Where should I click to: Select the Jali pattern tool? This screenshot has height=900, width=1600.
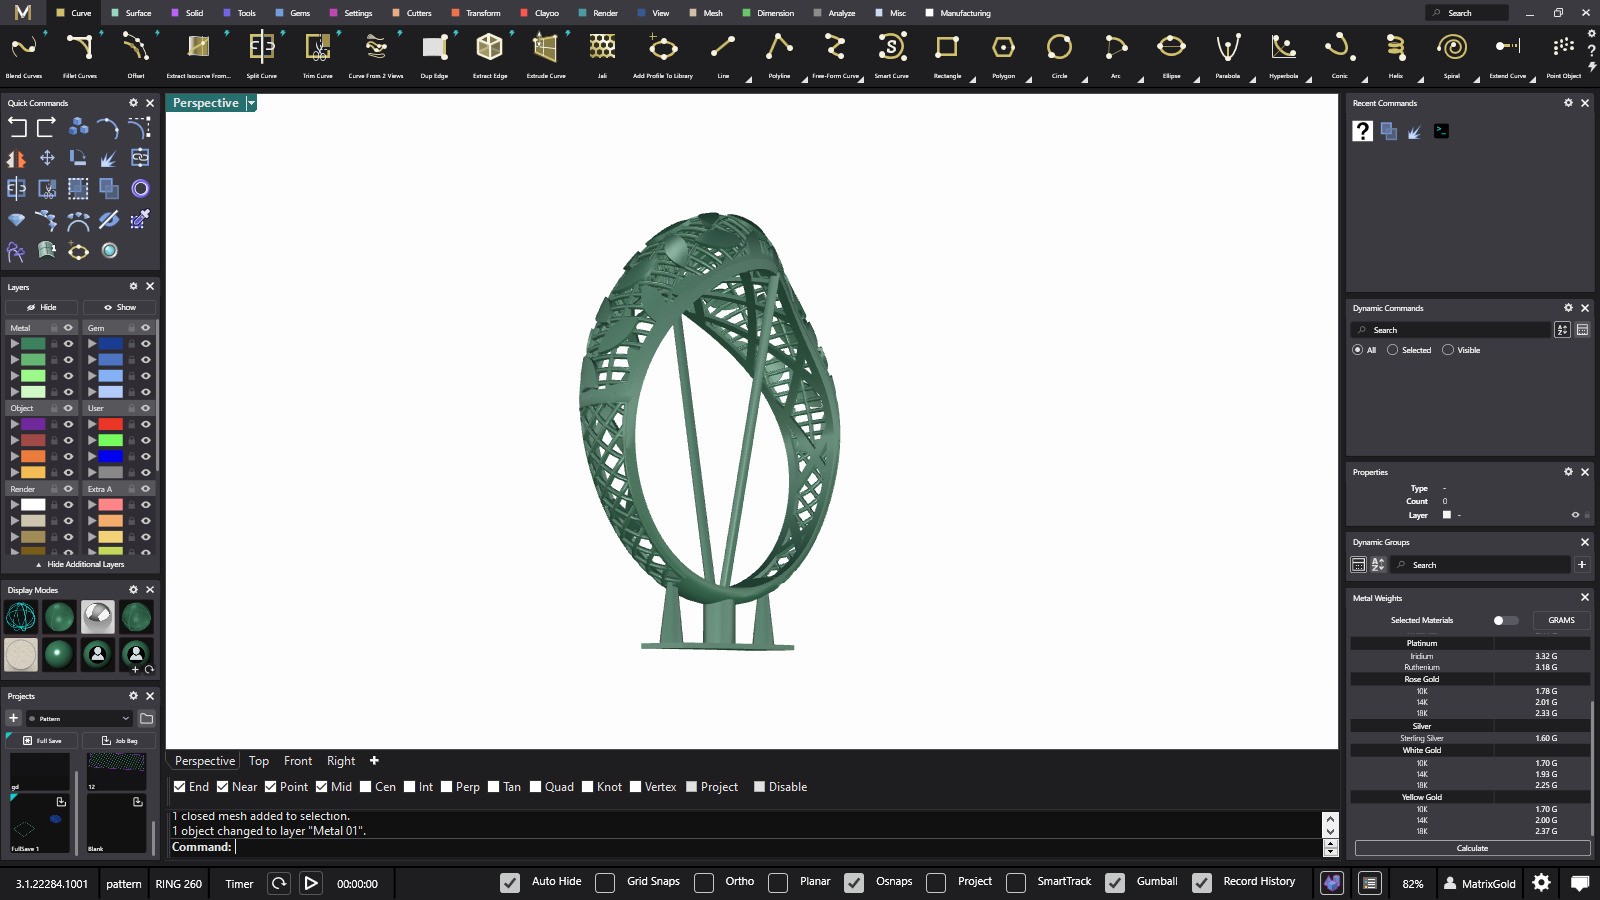coord(602,47)
